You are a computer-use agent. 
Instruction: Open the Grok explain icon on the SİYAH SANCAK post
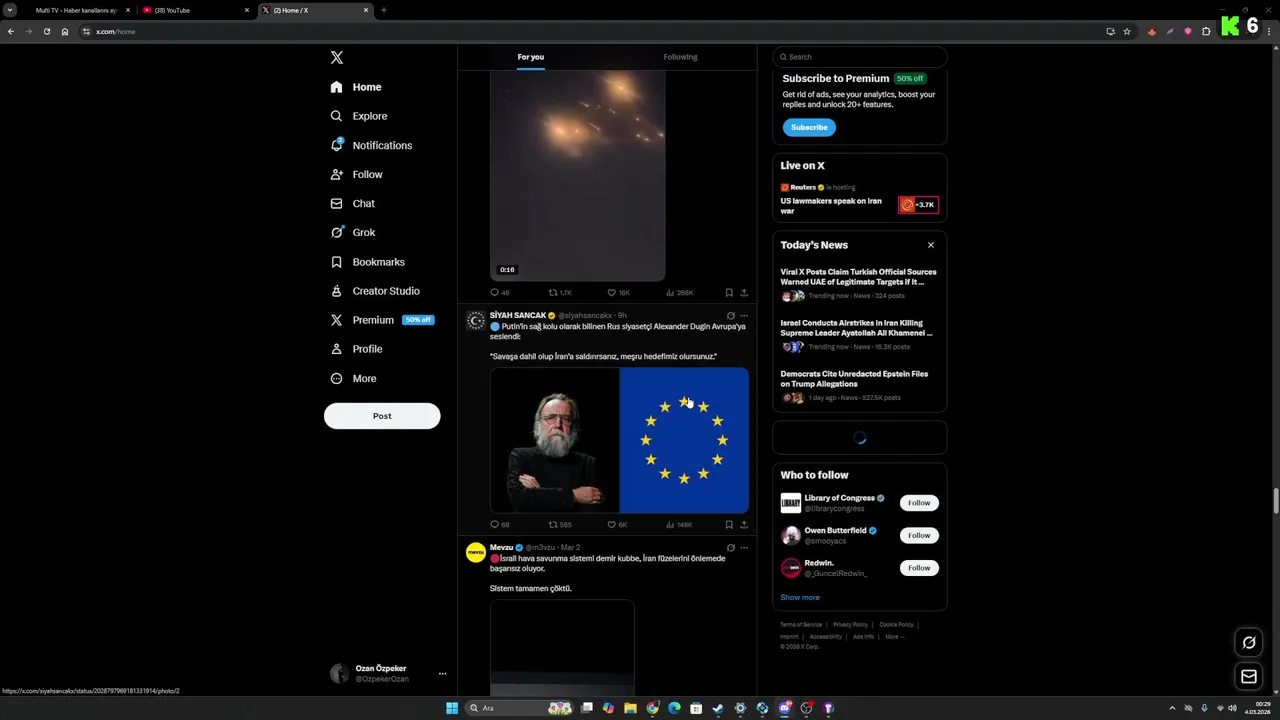click(730, 315)
